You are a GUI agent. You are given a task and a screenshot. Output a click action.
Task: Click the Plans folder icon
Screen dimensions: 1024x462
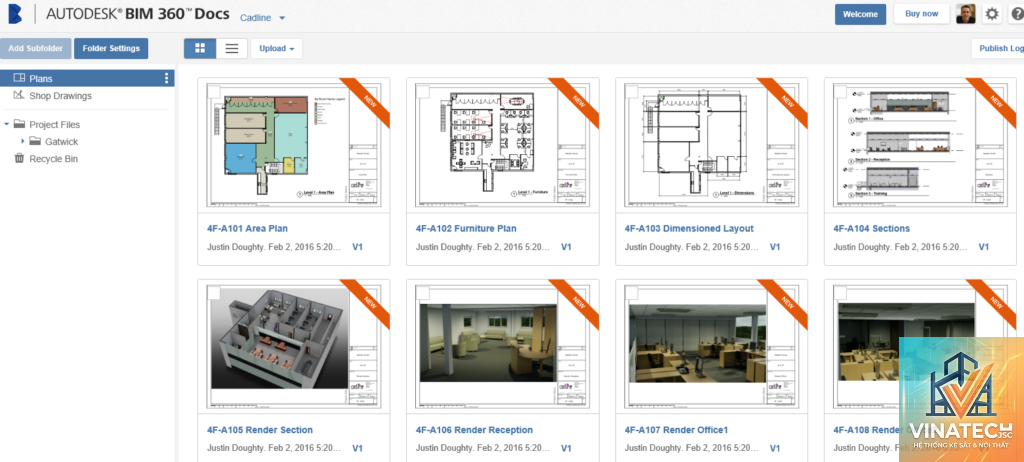[x=20, y=78]
